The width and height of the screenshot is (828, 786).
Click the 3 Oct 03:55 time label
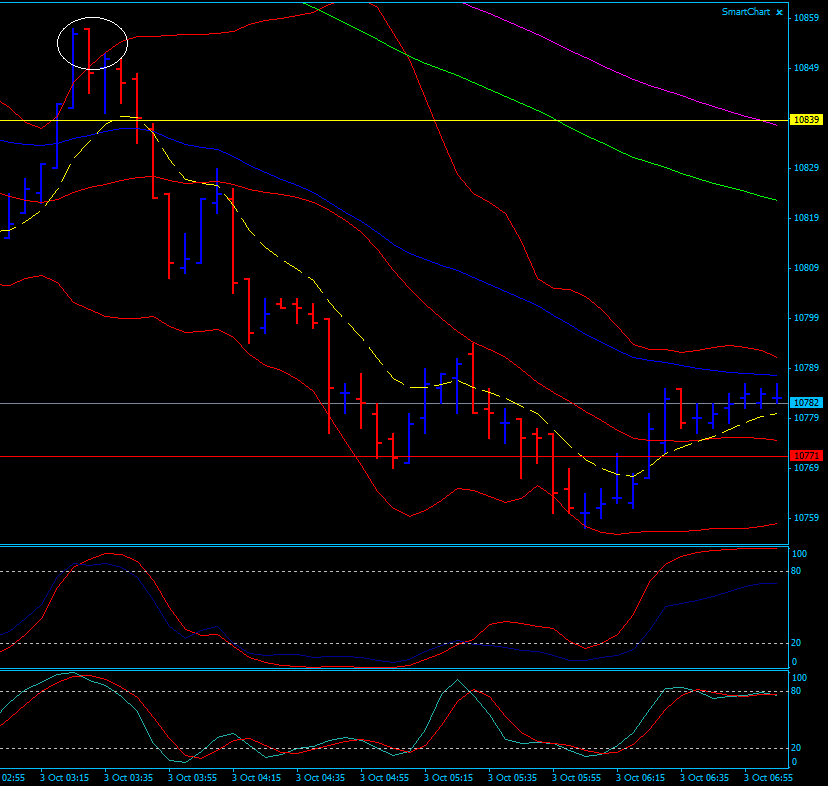click(x=192, y=778)
